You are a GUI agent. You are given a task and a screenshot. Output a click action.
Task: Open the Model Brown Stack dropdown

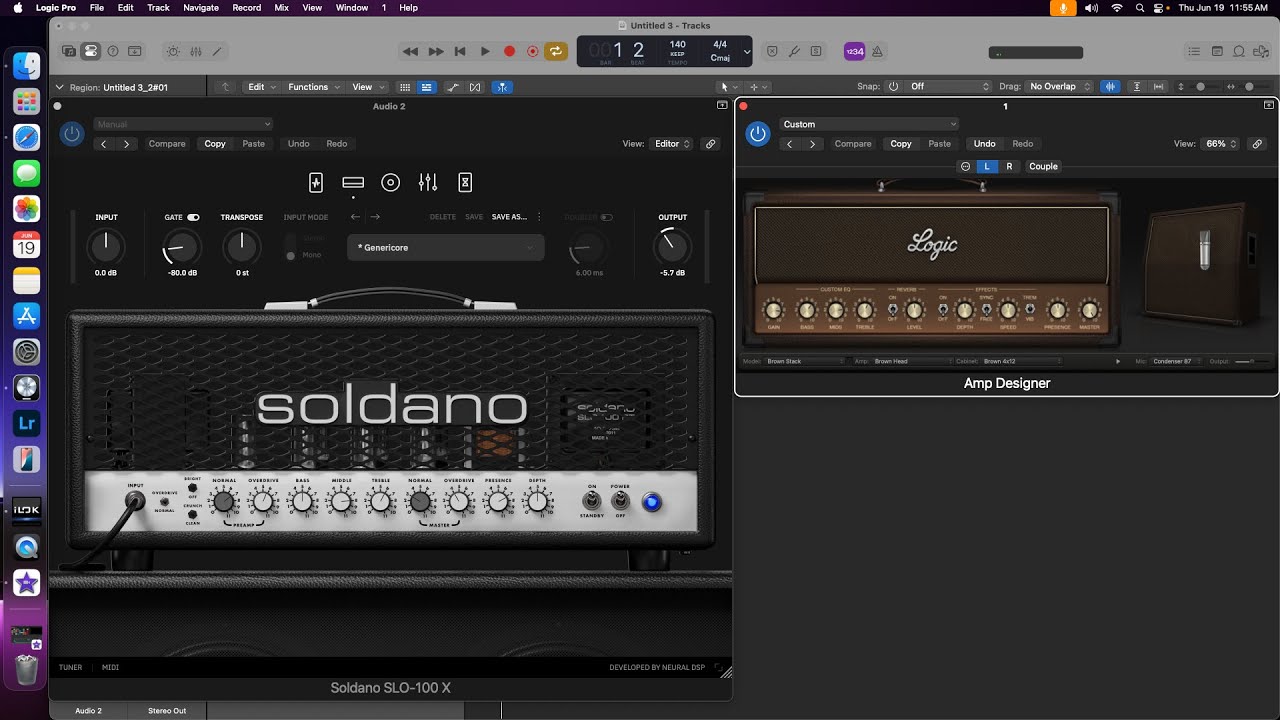point(805,361)
